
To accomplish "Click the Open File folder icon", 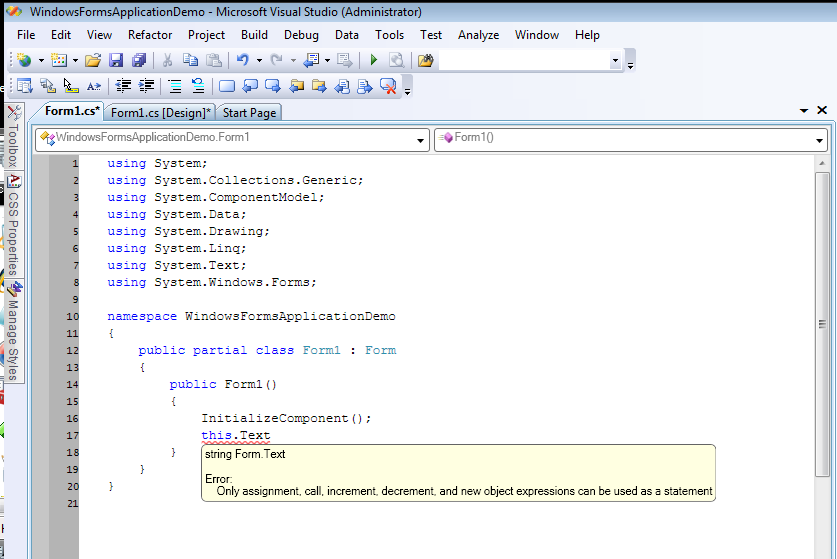I will pos(93,60).
